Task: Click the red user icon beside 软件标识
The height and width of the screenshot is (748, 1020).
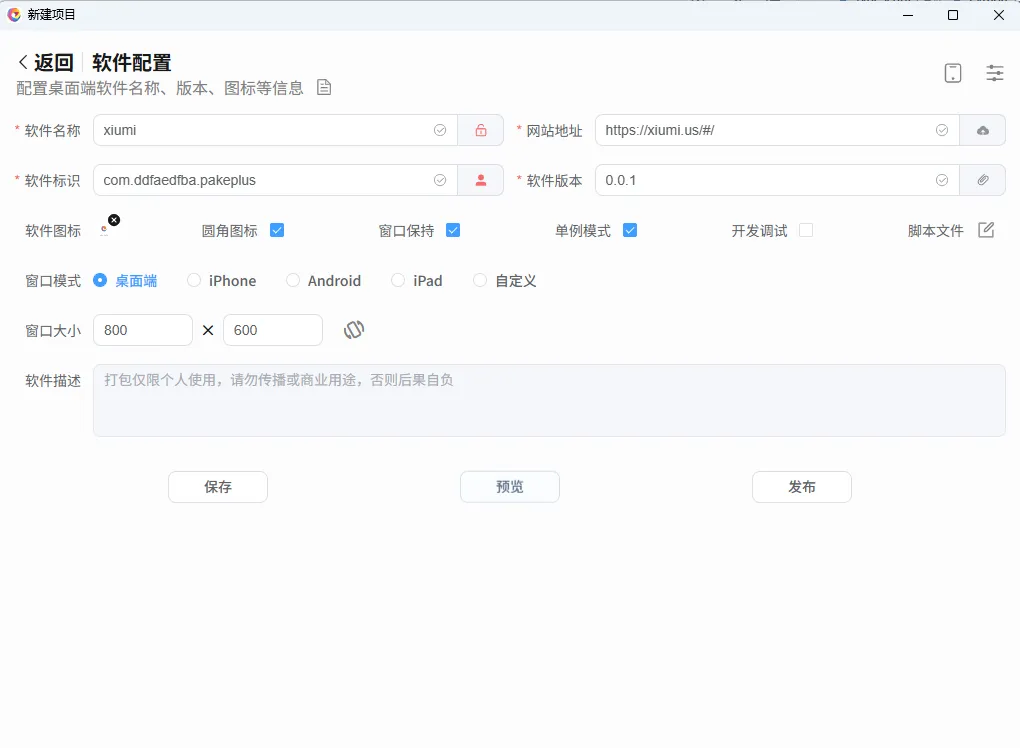Action: pyautogui.click(x=481, y=180)
